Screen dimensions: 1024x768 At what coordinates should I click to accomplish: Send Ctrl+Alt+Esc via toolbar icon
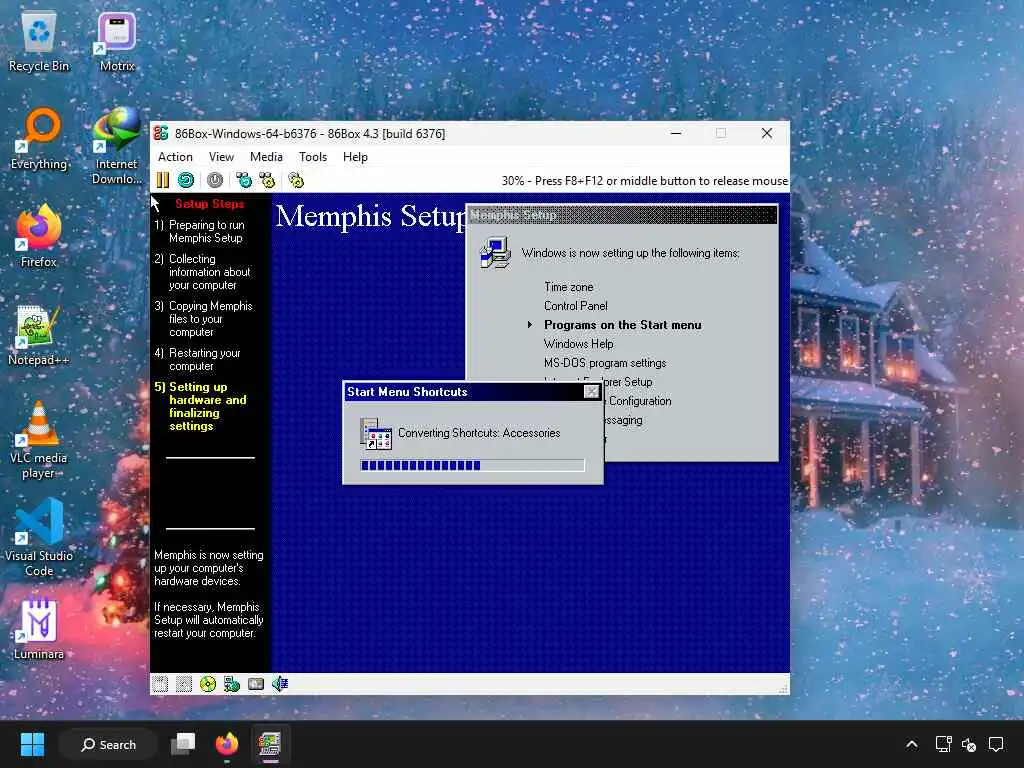coord(267,180)
